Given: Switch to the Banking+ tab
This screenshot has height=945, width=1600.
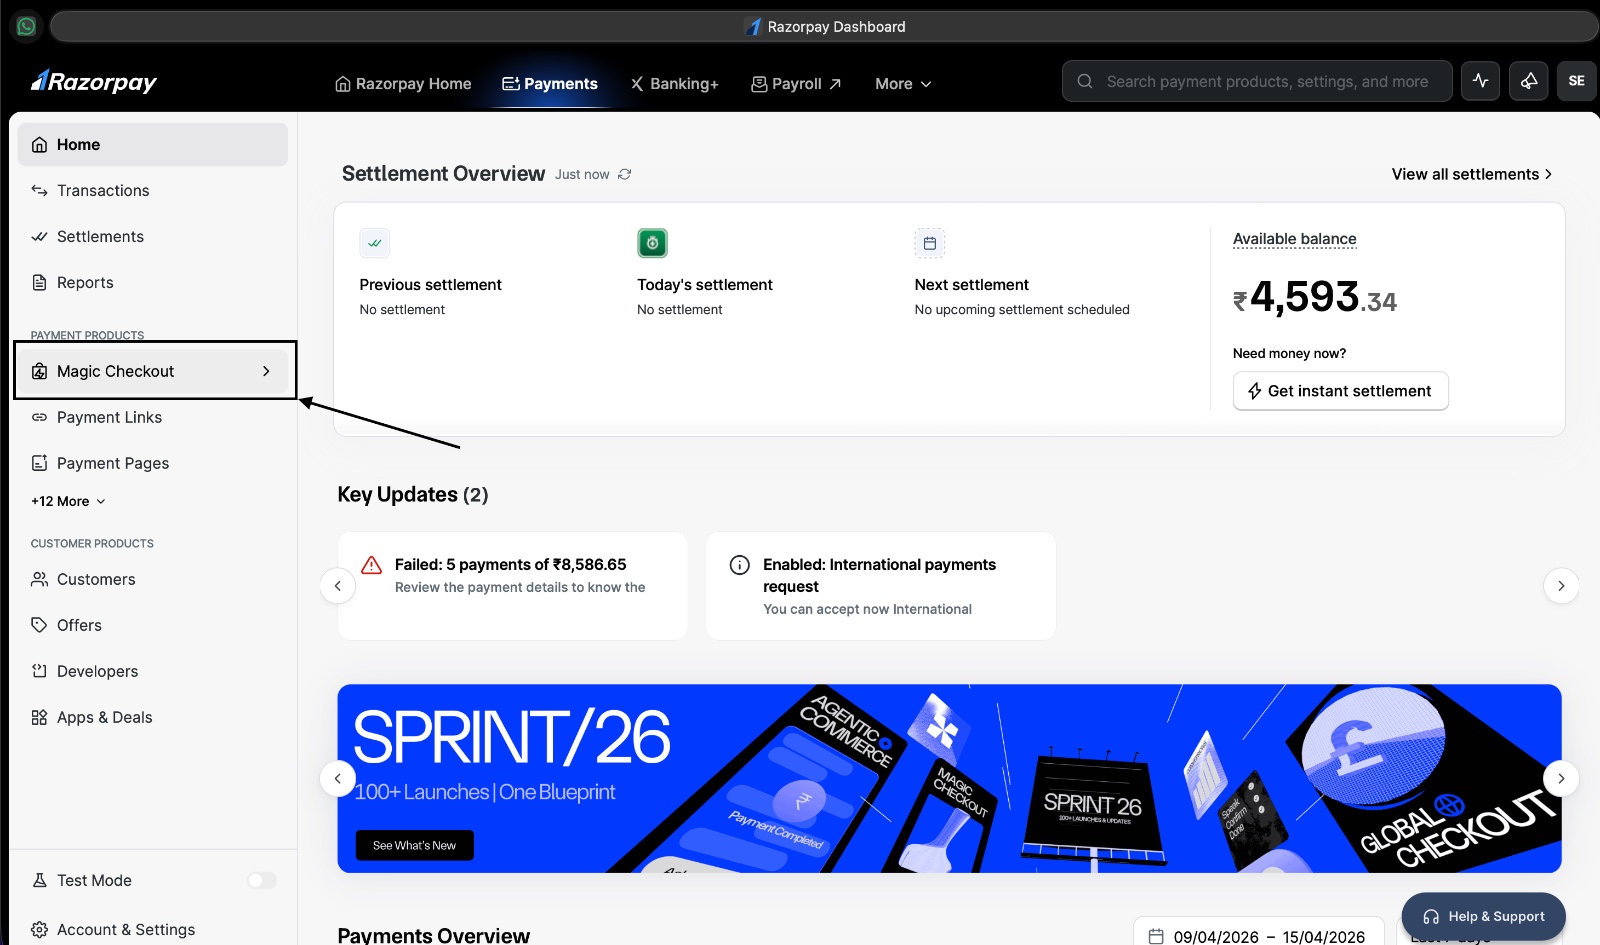Looking at the screenshot, I should pos(675,84).
